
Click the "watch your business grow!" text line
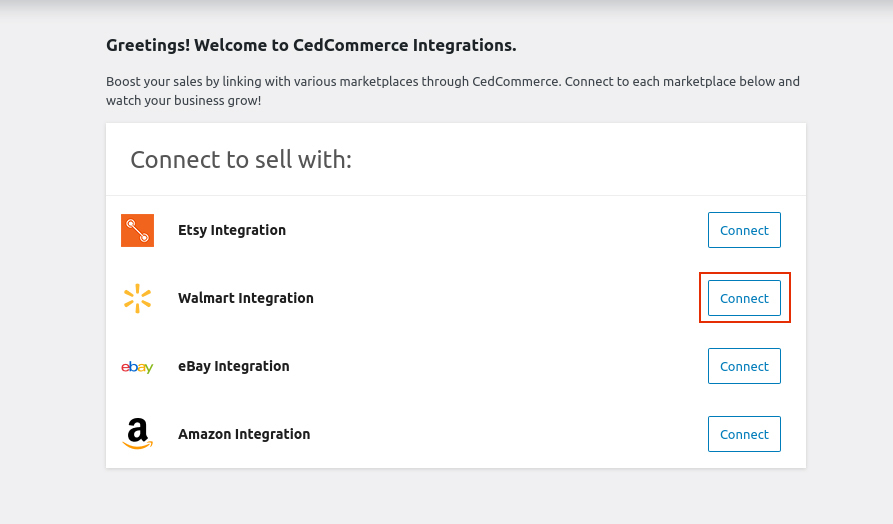pos(183,101)
